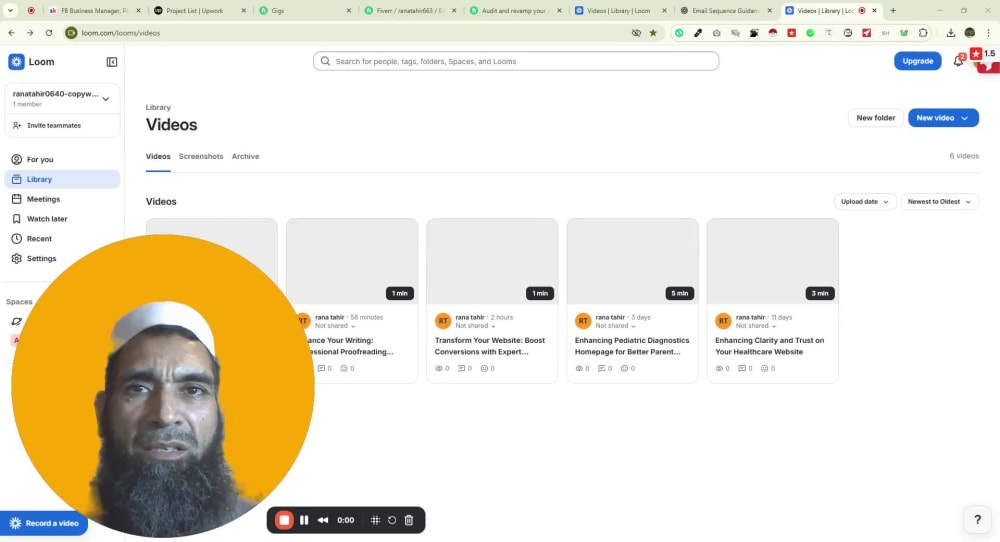The width and height of the screenshot is (1000, 542).
Task: Click the camera extension icon in toolbar
Action: click(x=716, y=33)
